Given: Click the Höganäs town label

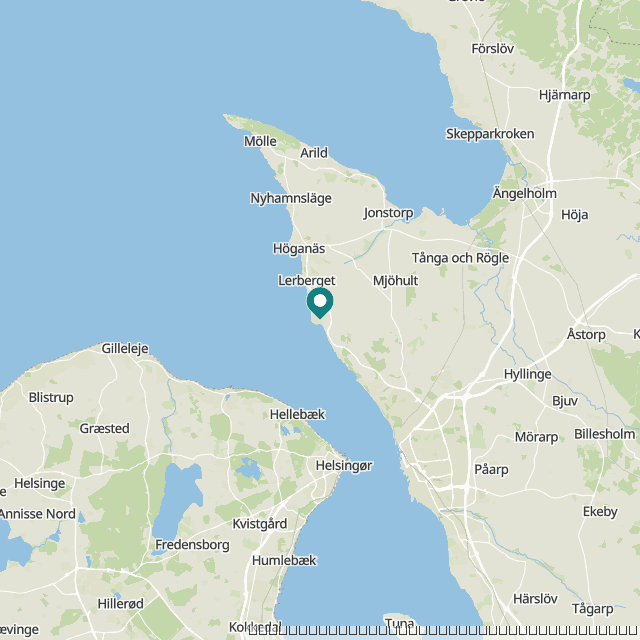Looking at the screenshot, I should point(299,249).
